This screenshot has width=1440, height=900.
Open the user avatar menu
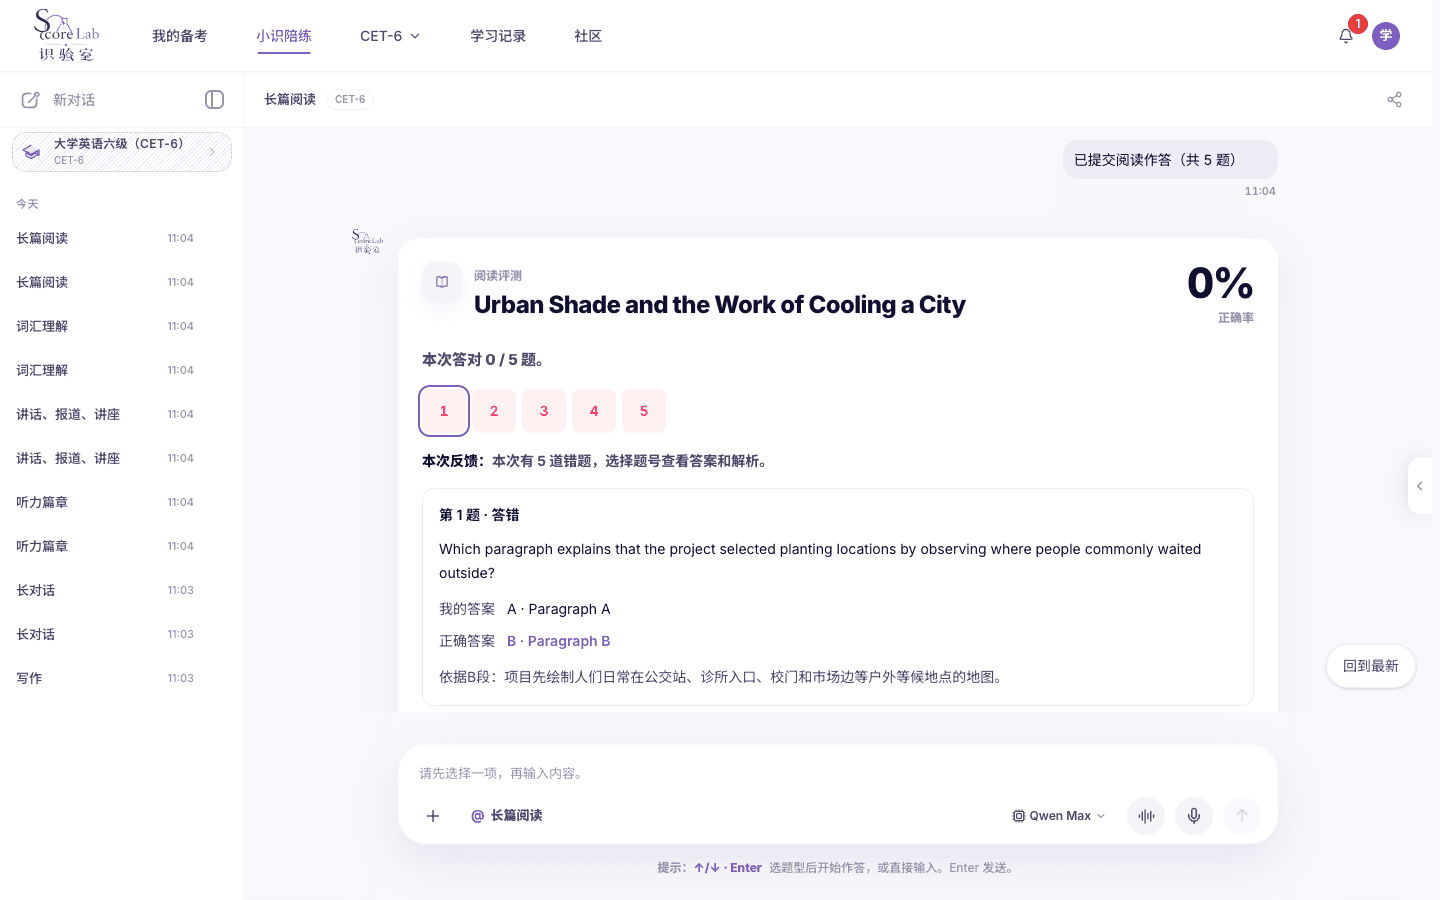click(1386, 36)
